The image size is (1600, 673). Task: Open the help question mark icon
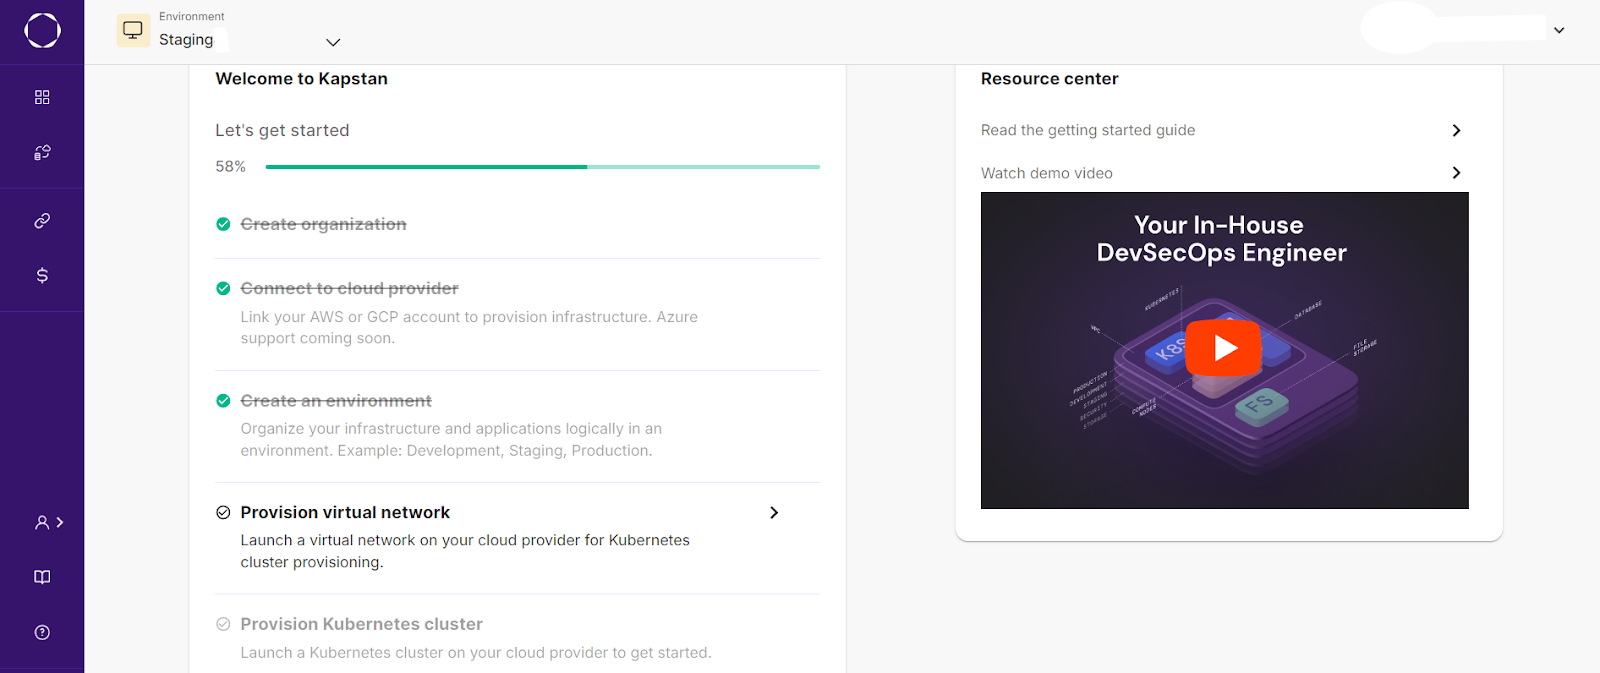[x=42, y=632]
